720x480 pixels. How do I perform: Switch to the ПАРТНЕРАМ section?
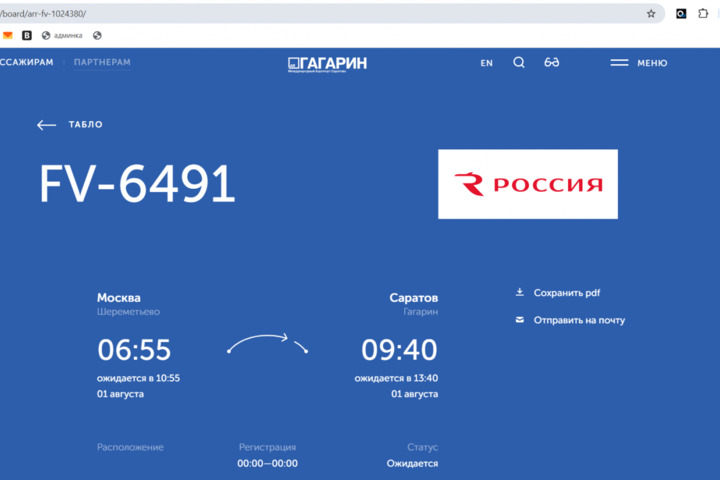tap(102, 62)
